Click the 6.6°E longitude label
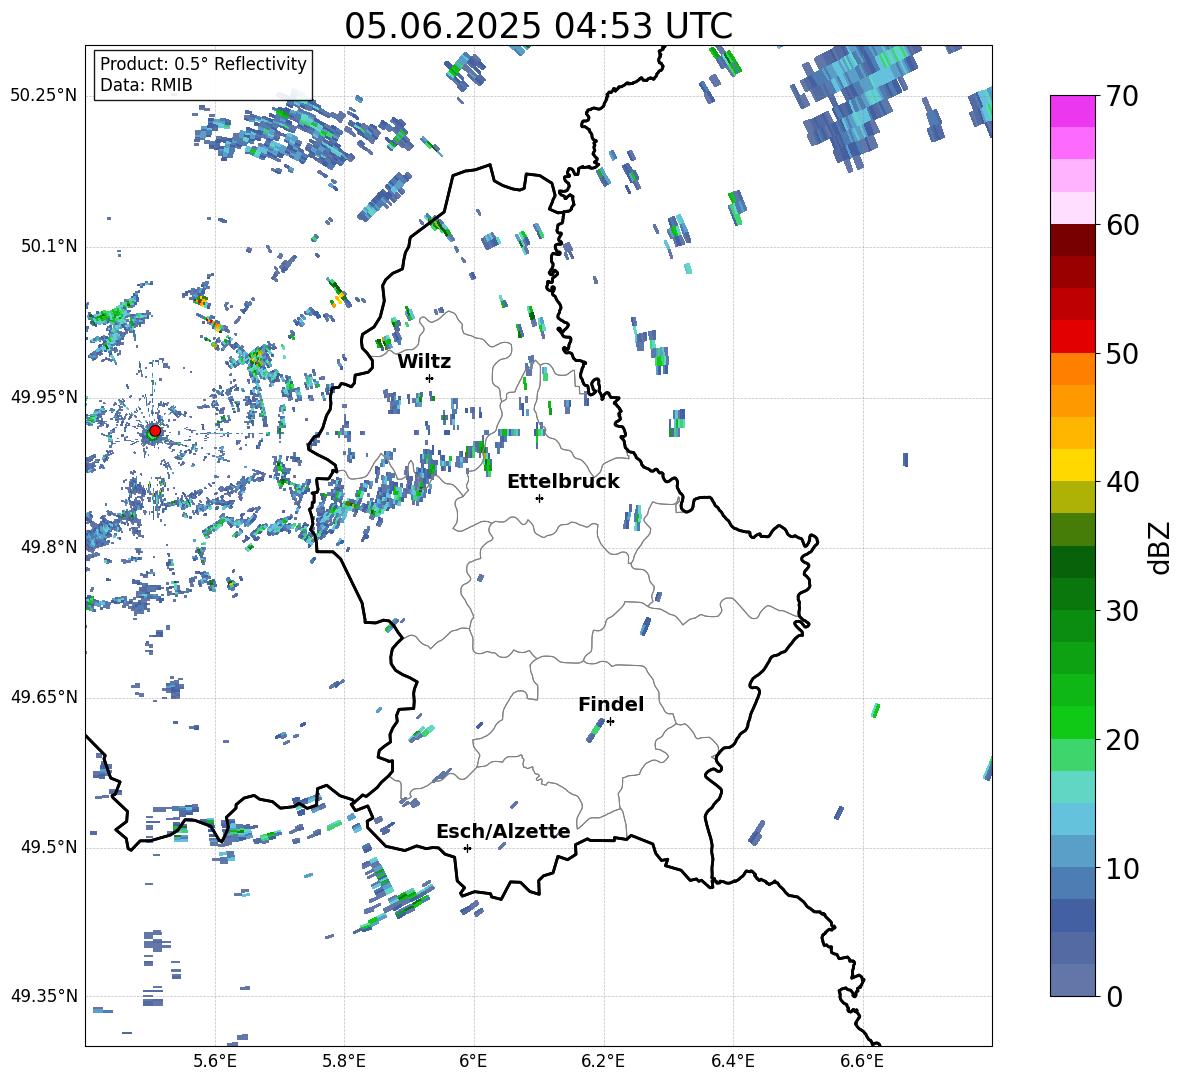Viewport: 1184px width, 1081px height. click(862, 1061)
